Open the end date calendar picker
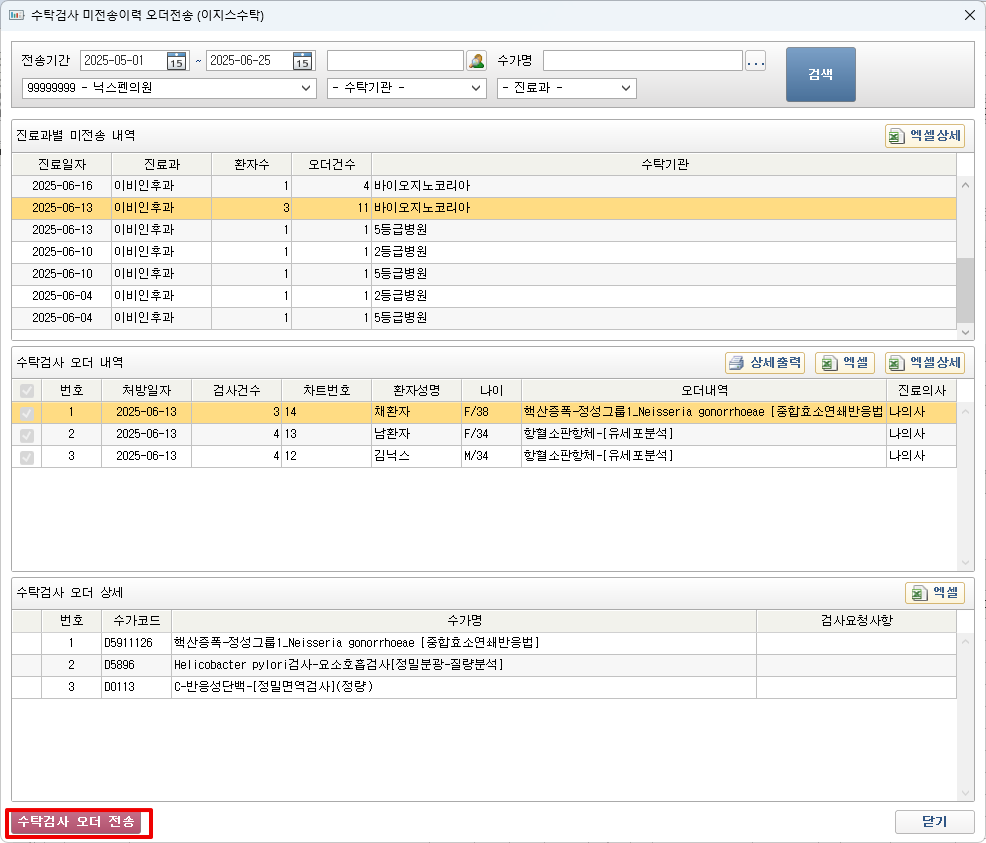986x843 pixels. point(303,61)
